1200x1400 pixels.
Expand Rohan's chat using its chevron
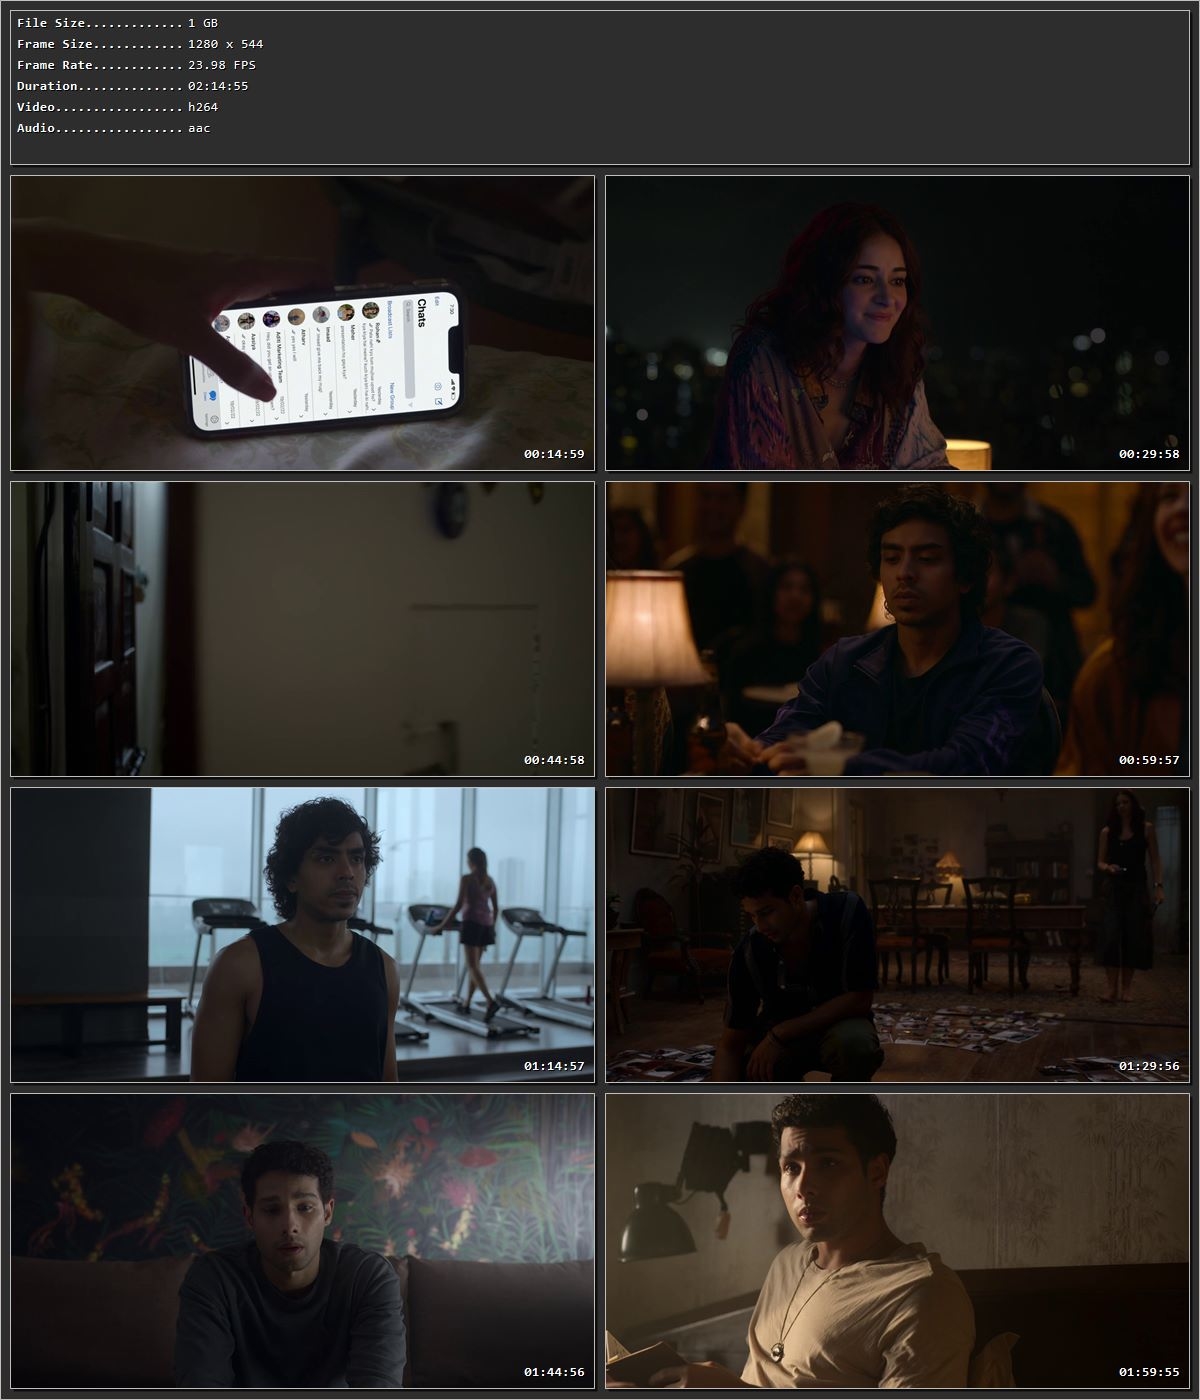point(373,409)
